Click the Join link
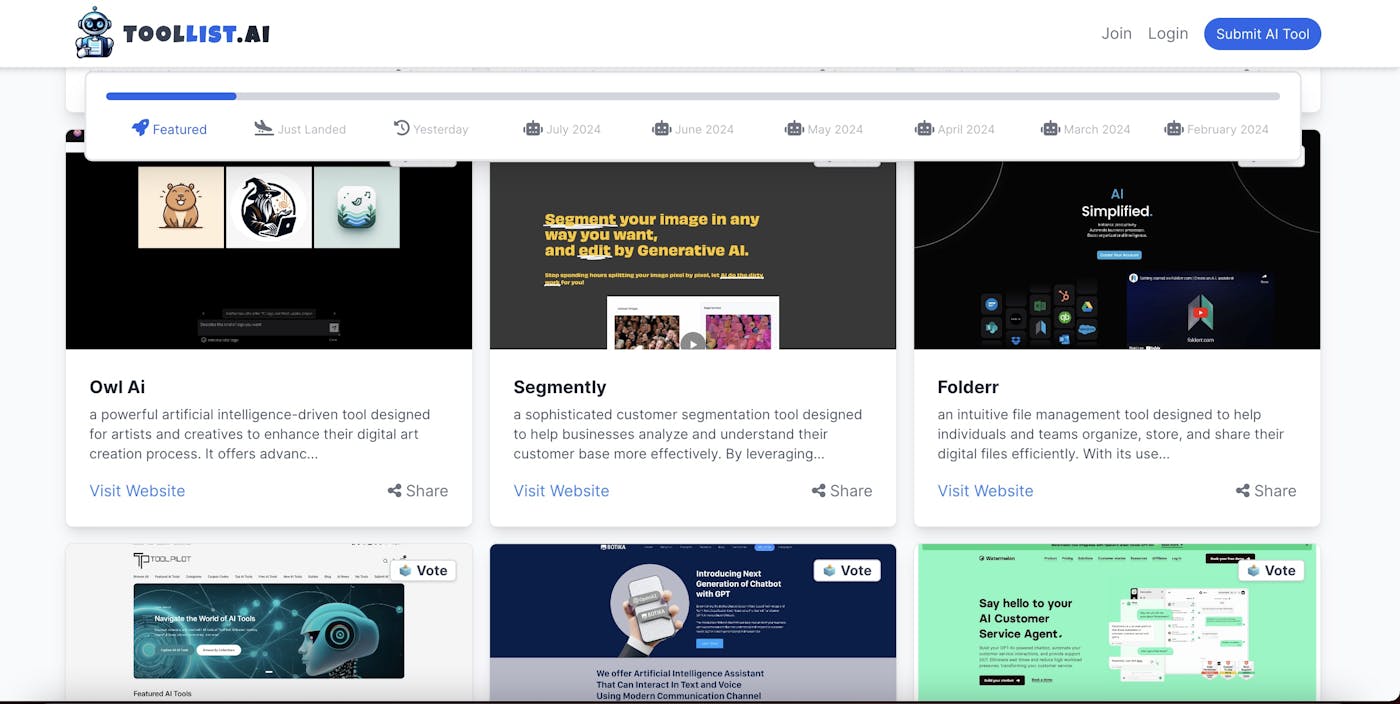Screen dimensions: 1400x704 pyautogui.click(x=1116, y=33)
